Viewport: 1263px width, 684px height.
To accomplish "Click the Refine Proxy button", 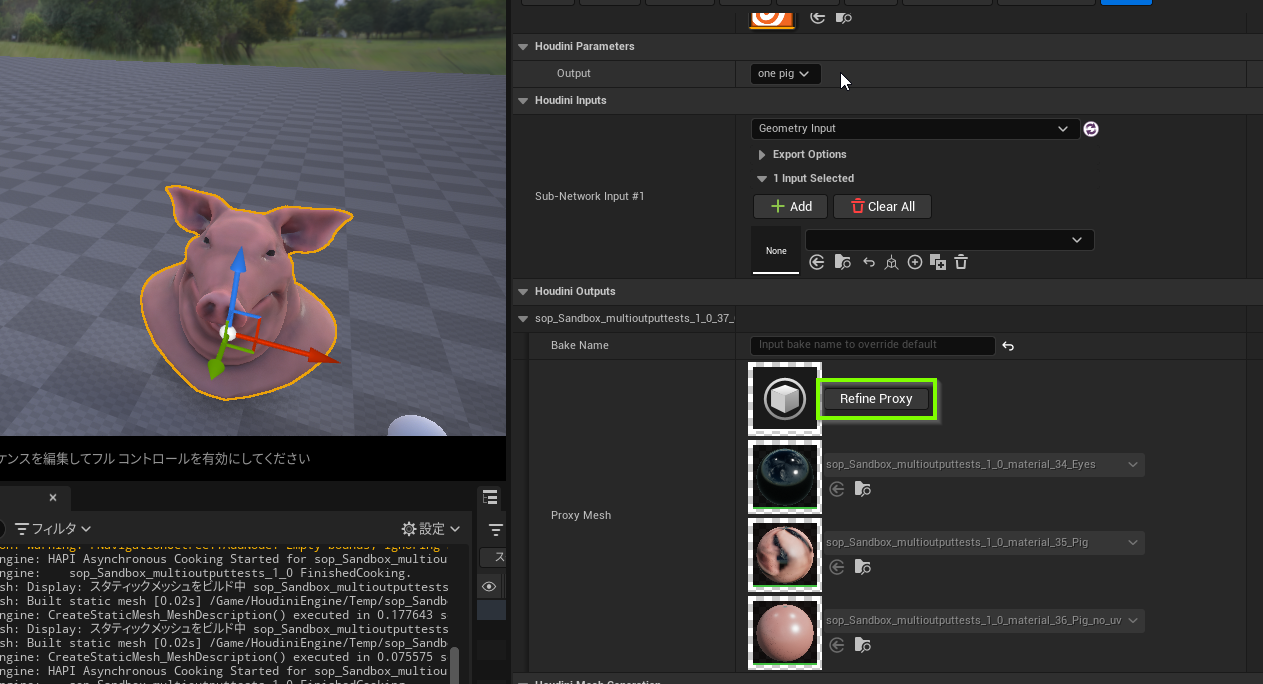I will tap(876, 399).
